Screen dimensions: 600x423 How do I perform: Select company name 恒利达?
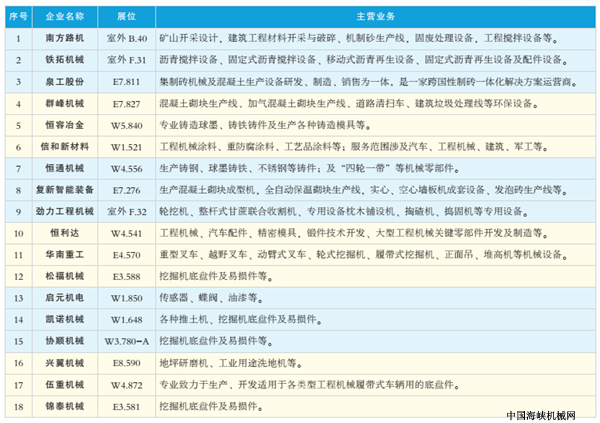click(x=65, y=233)
